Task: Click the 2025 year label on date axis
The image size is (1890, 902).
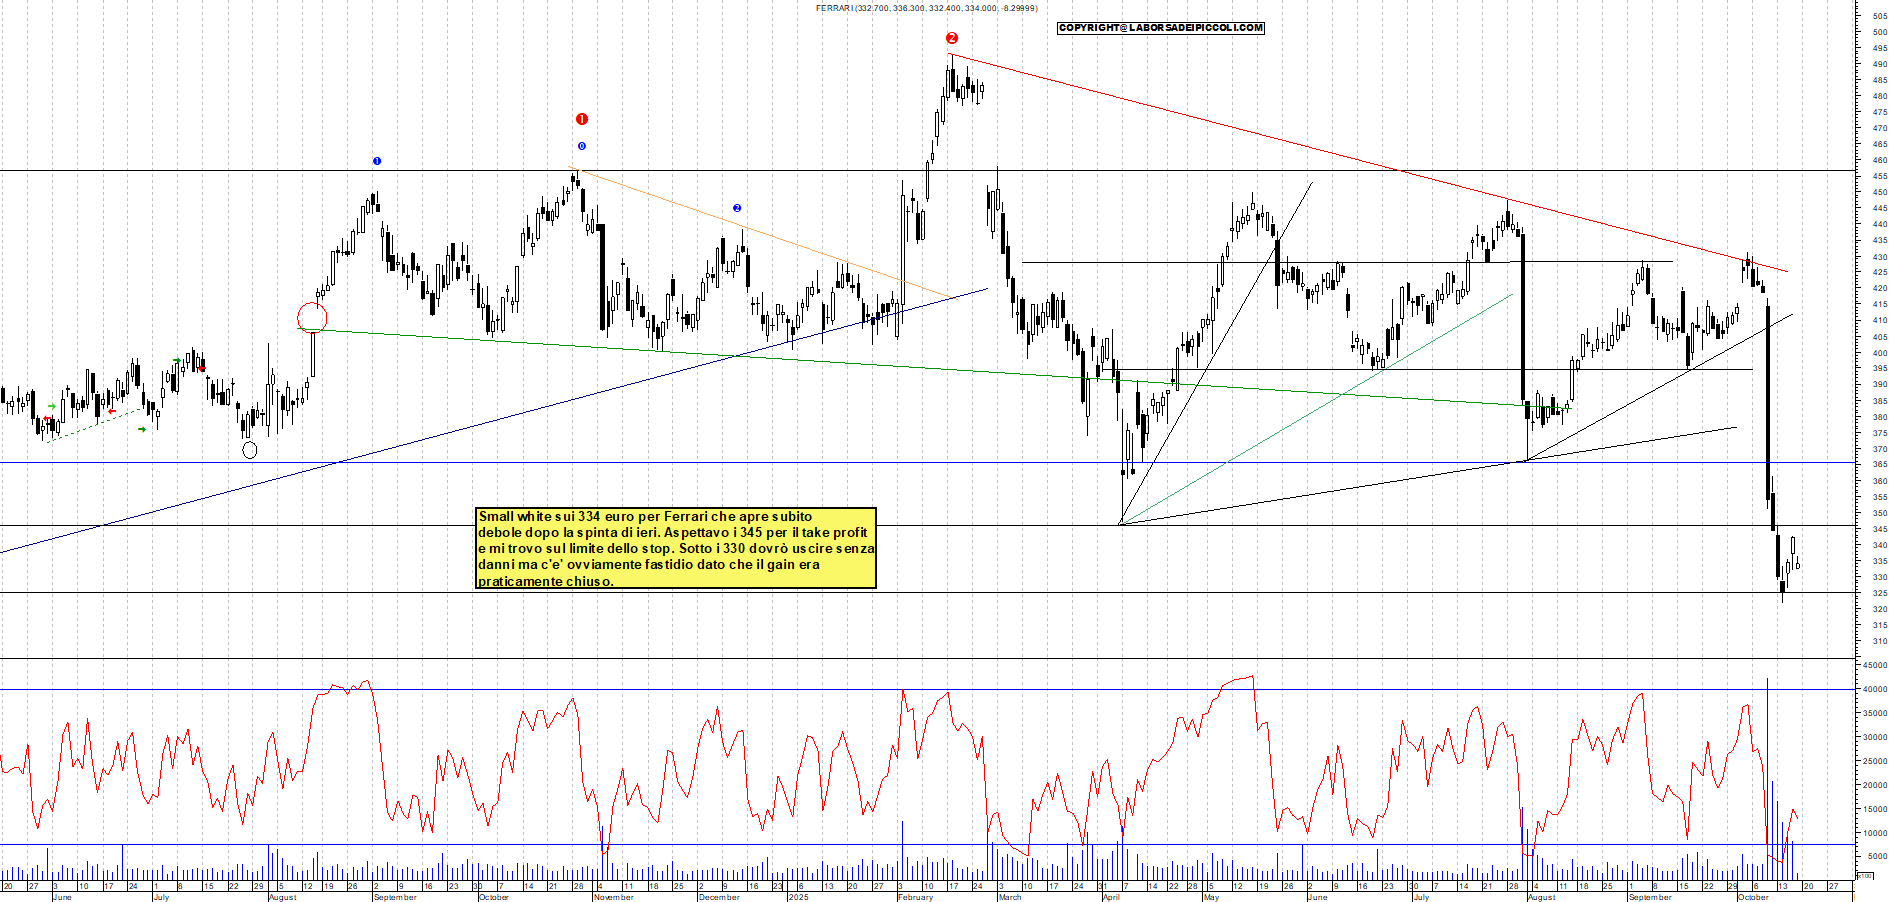Action: tap(798, 897)
